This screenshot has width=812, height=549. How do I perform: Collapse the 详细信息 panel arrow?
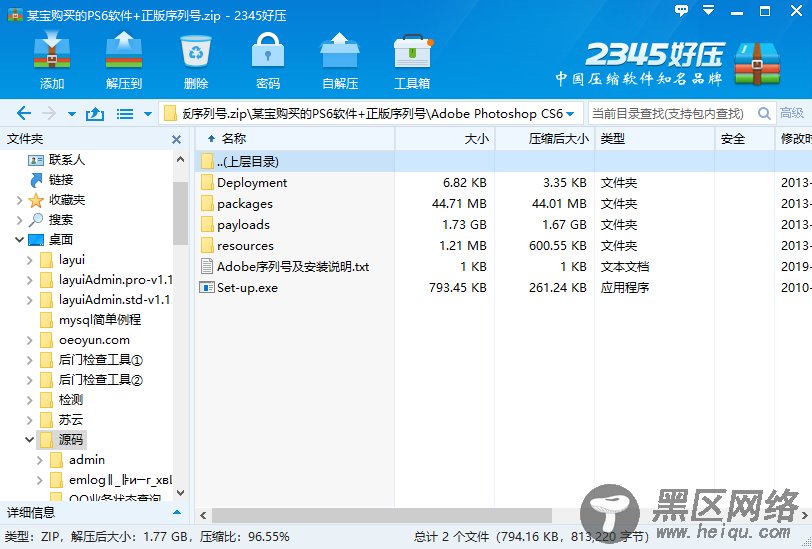coord(177,512)
